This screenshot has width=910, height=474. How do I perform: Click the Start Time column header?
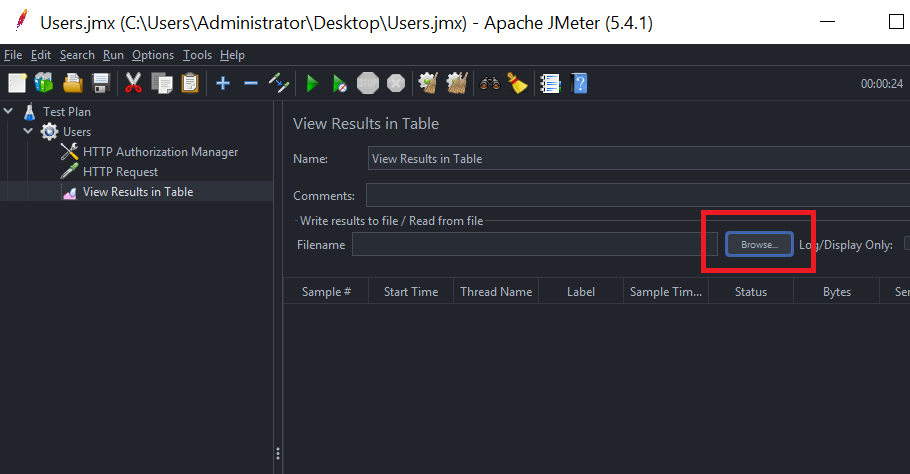tap(411, 292)
